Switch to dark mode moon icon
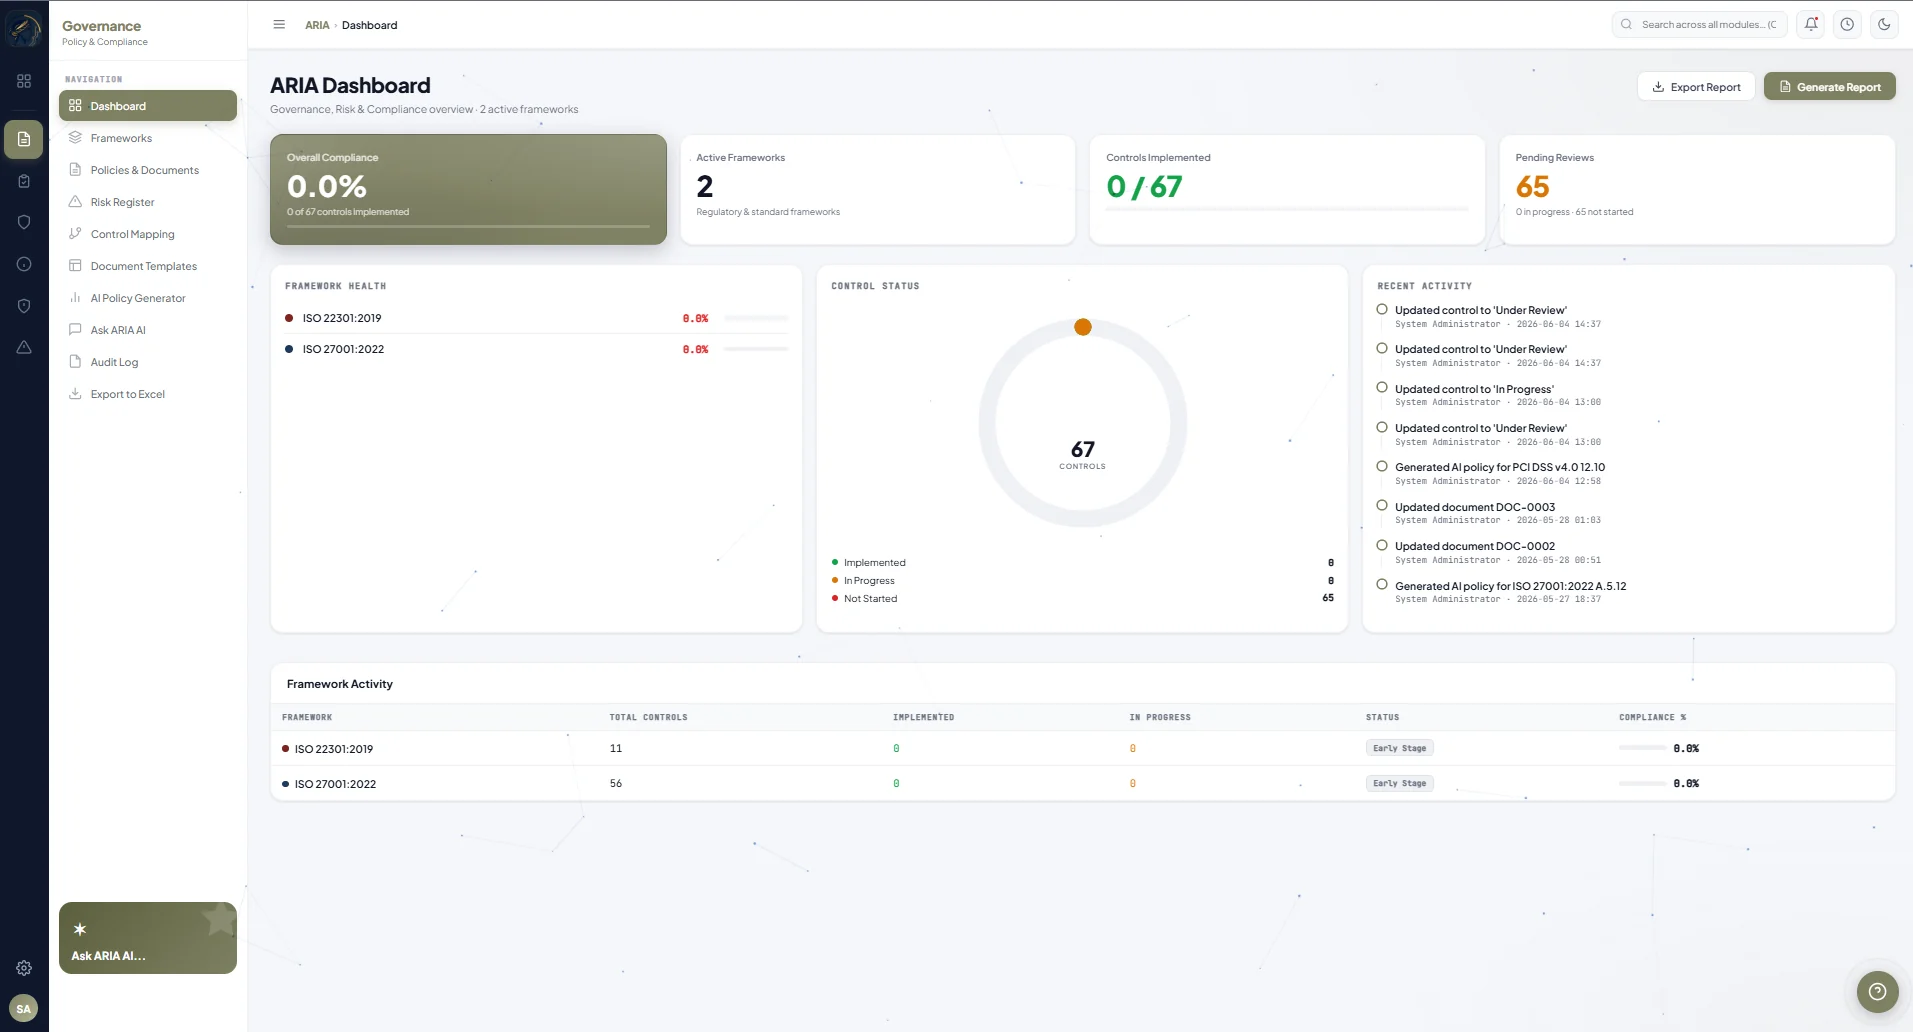Screen dimensions: 1913x1032 click(x=1884, y=25)
